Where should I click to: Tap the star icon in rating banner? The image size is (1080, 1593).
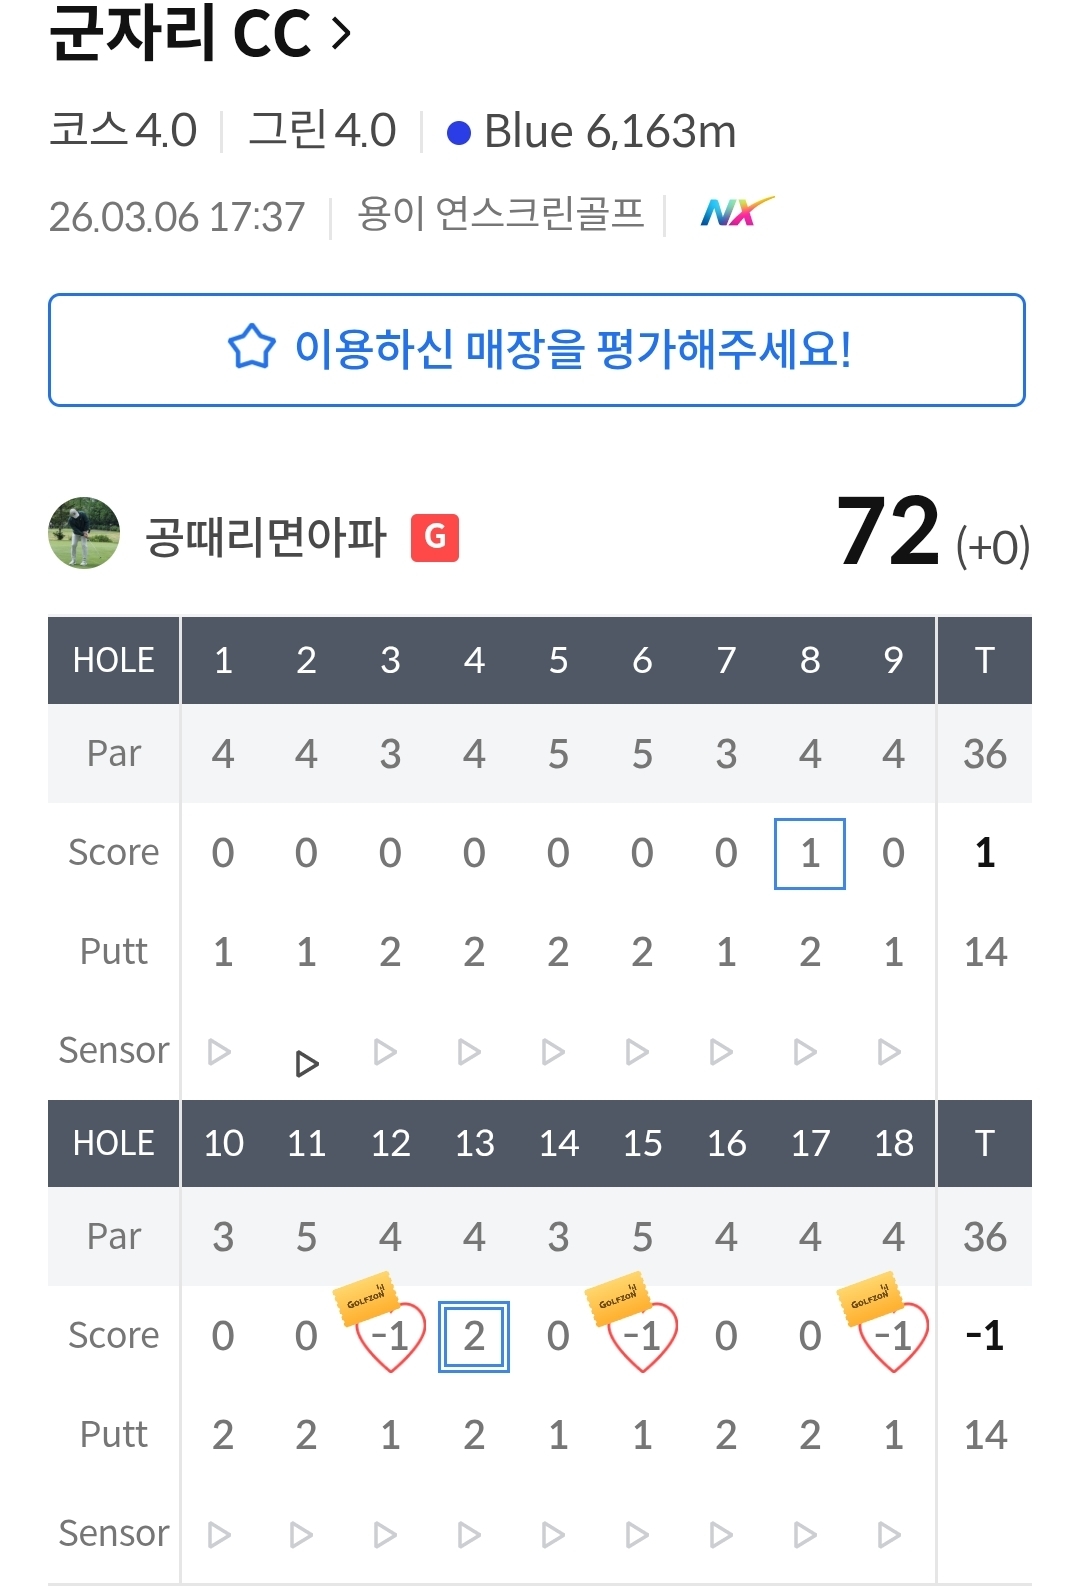[251, 348]
